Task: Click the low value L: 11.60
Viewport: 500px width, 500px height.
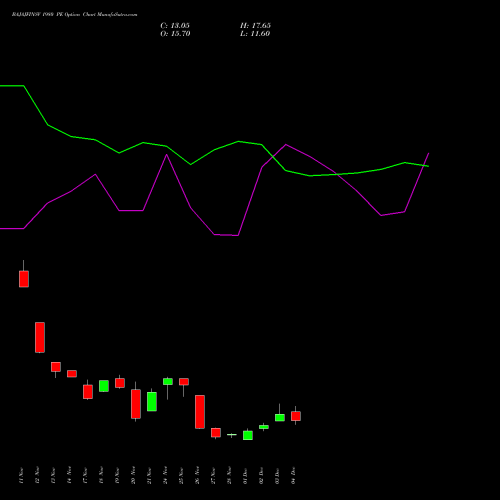Action: tap(255, 34)
